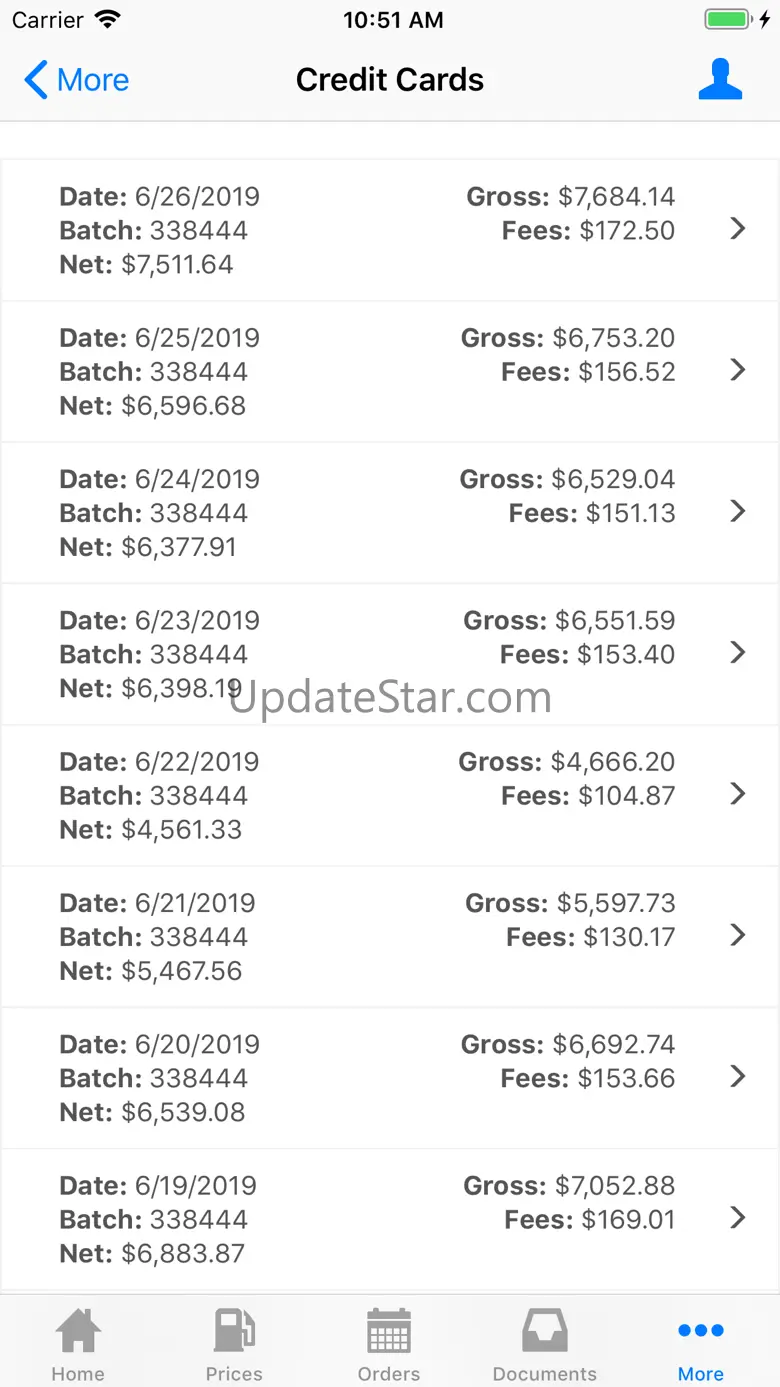Tap the Home house icon
Image resolution: width=780 pixels, height=1387 pixels.
pos(78,1331)
